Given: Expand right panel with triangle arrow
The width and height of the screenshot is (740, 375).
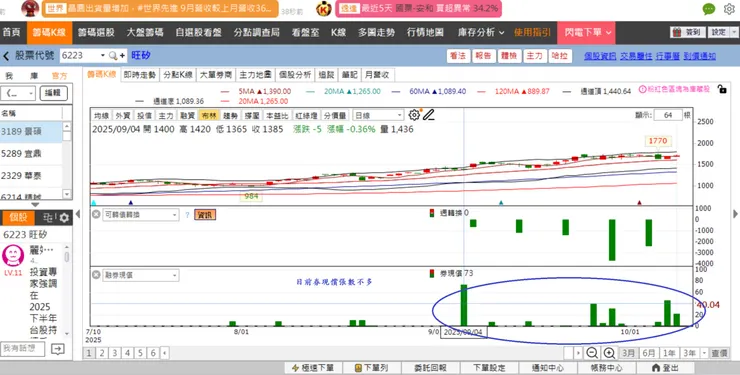Looking at the screenshot, I should [x=735, y=214].
